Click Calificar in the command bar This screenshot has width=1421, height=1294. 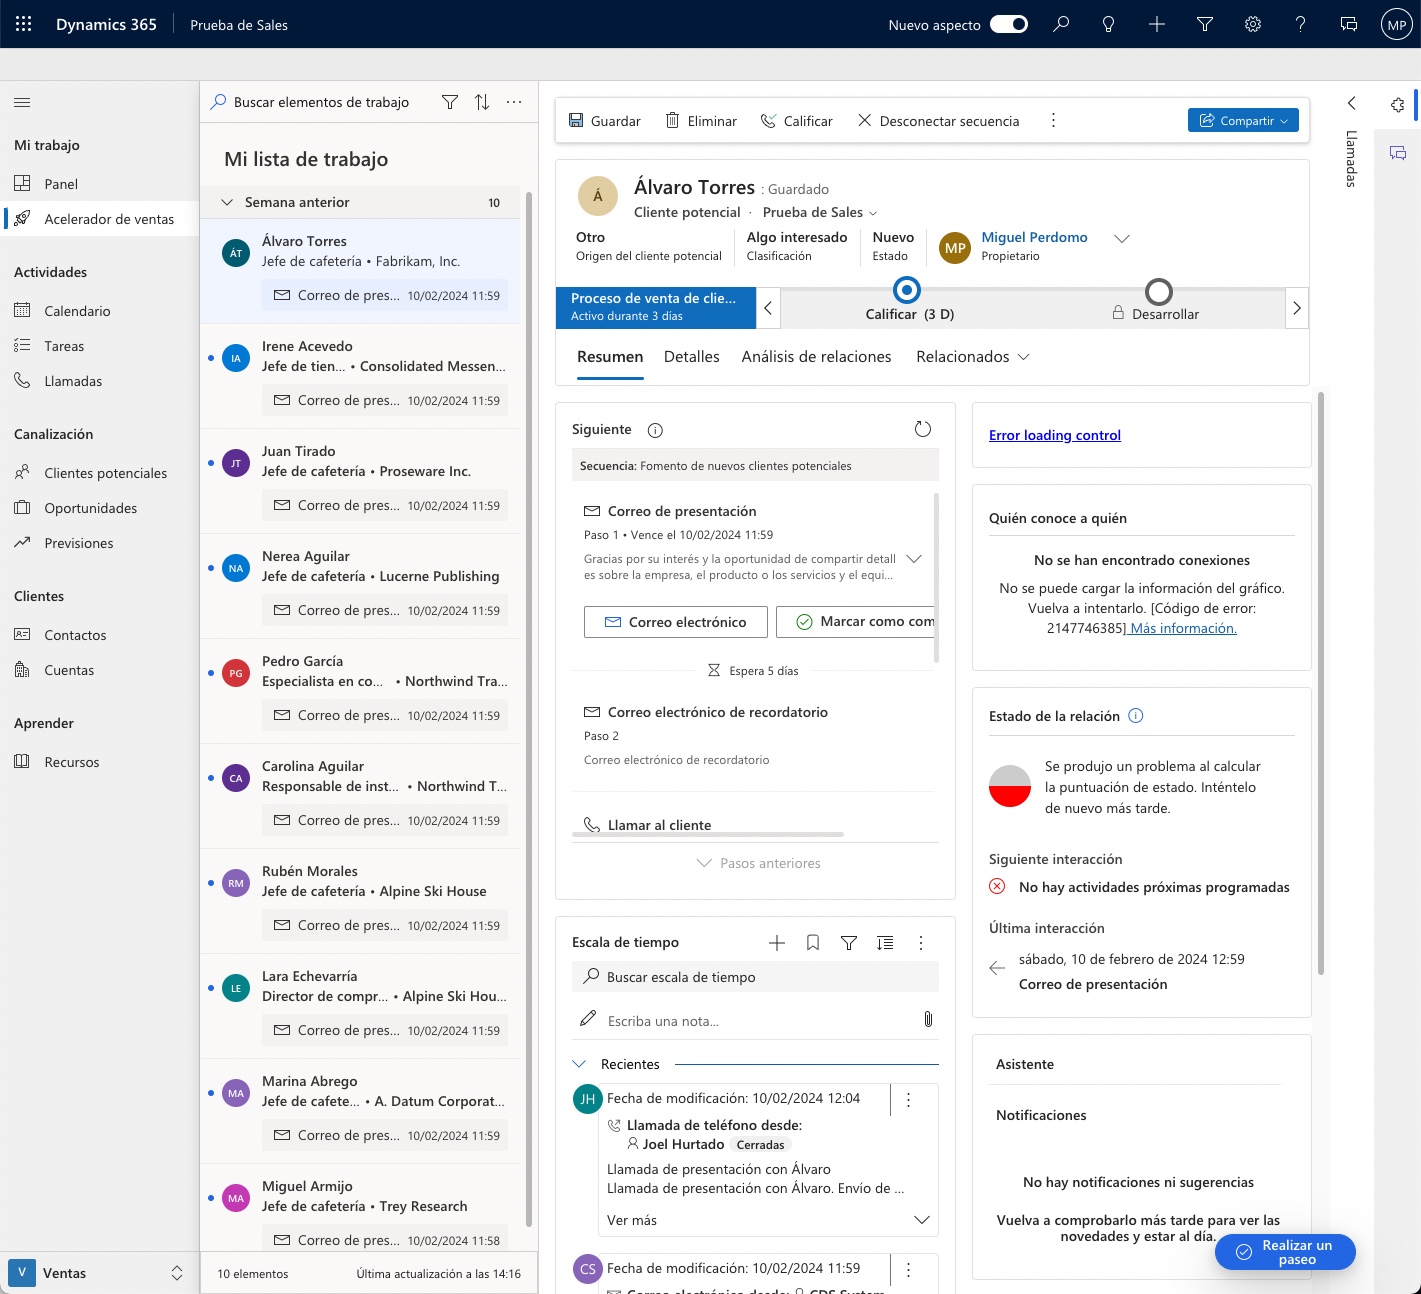797,121
